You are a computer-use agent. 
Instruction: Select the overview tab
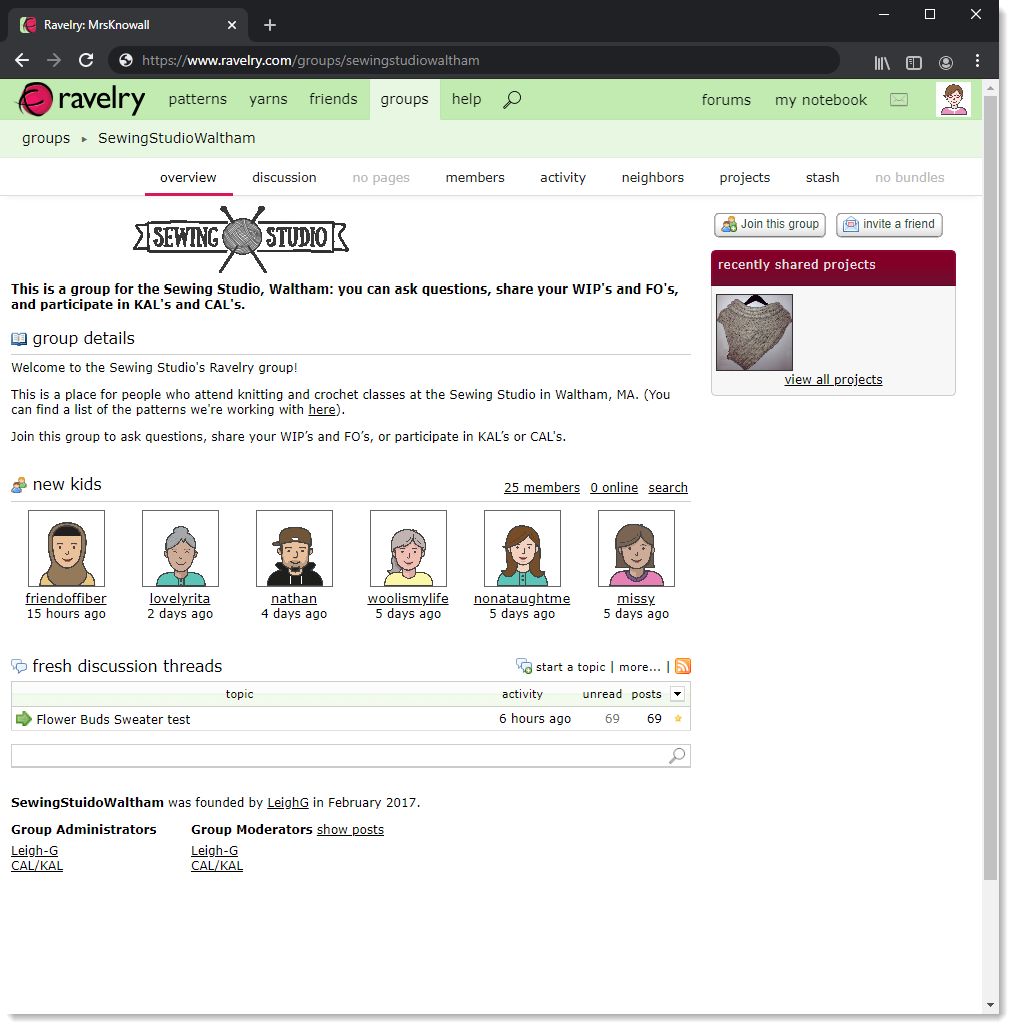tap(188, 177)
